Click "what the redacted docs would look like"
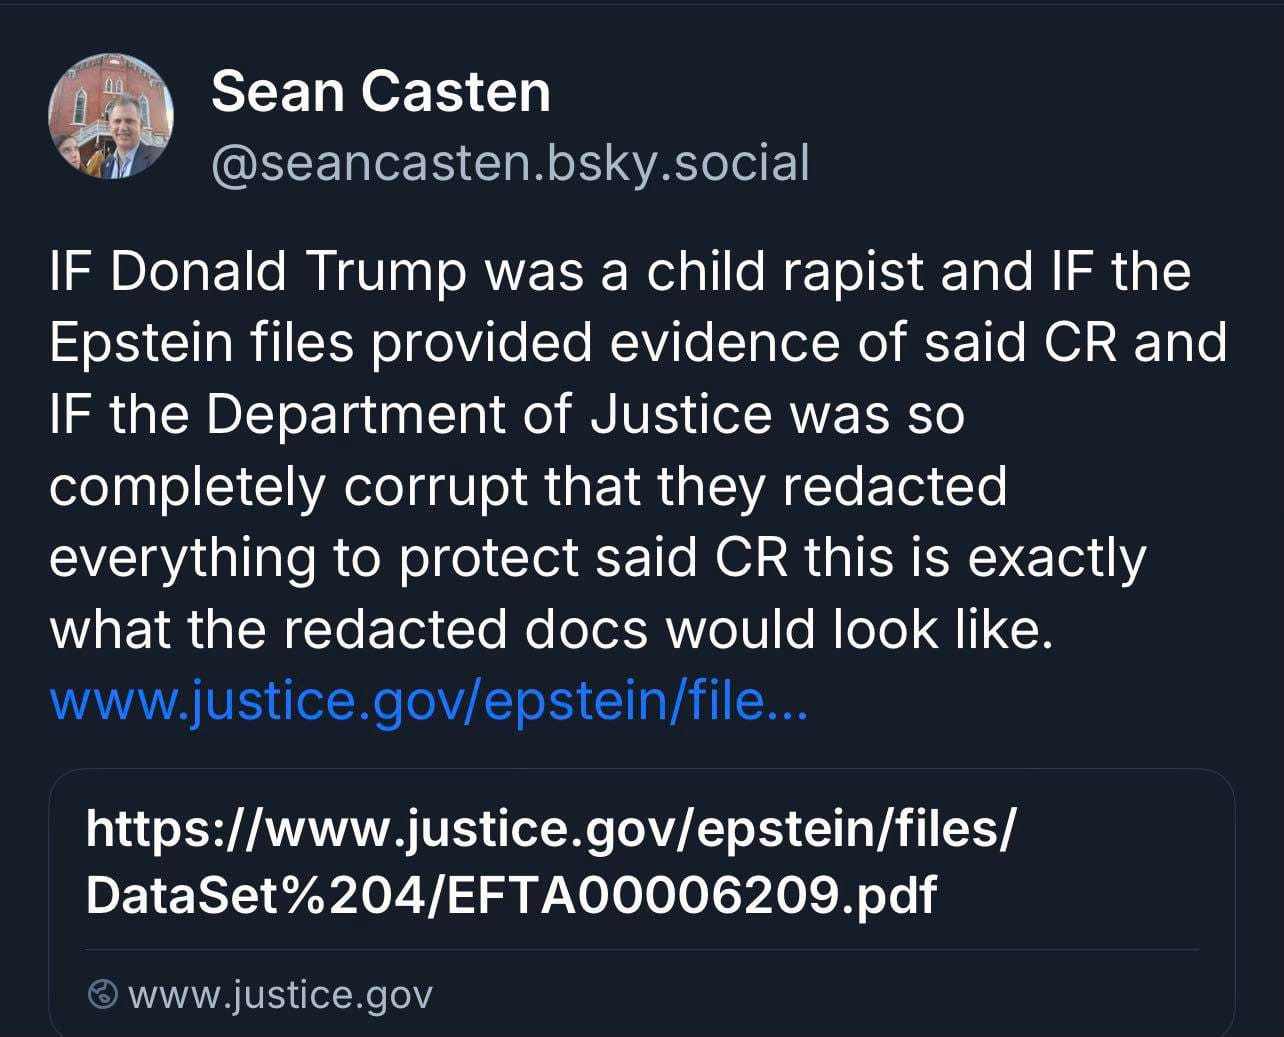This screenshot has width=1284, height=1037. [550, 629]
